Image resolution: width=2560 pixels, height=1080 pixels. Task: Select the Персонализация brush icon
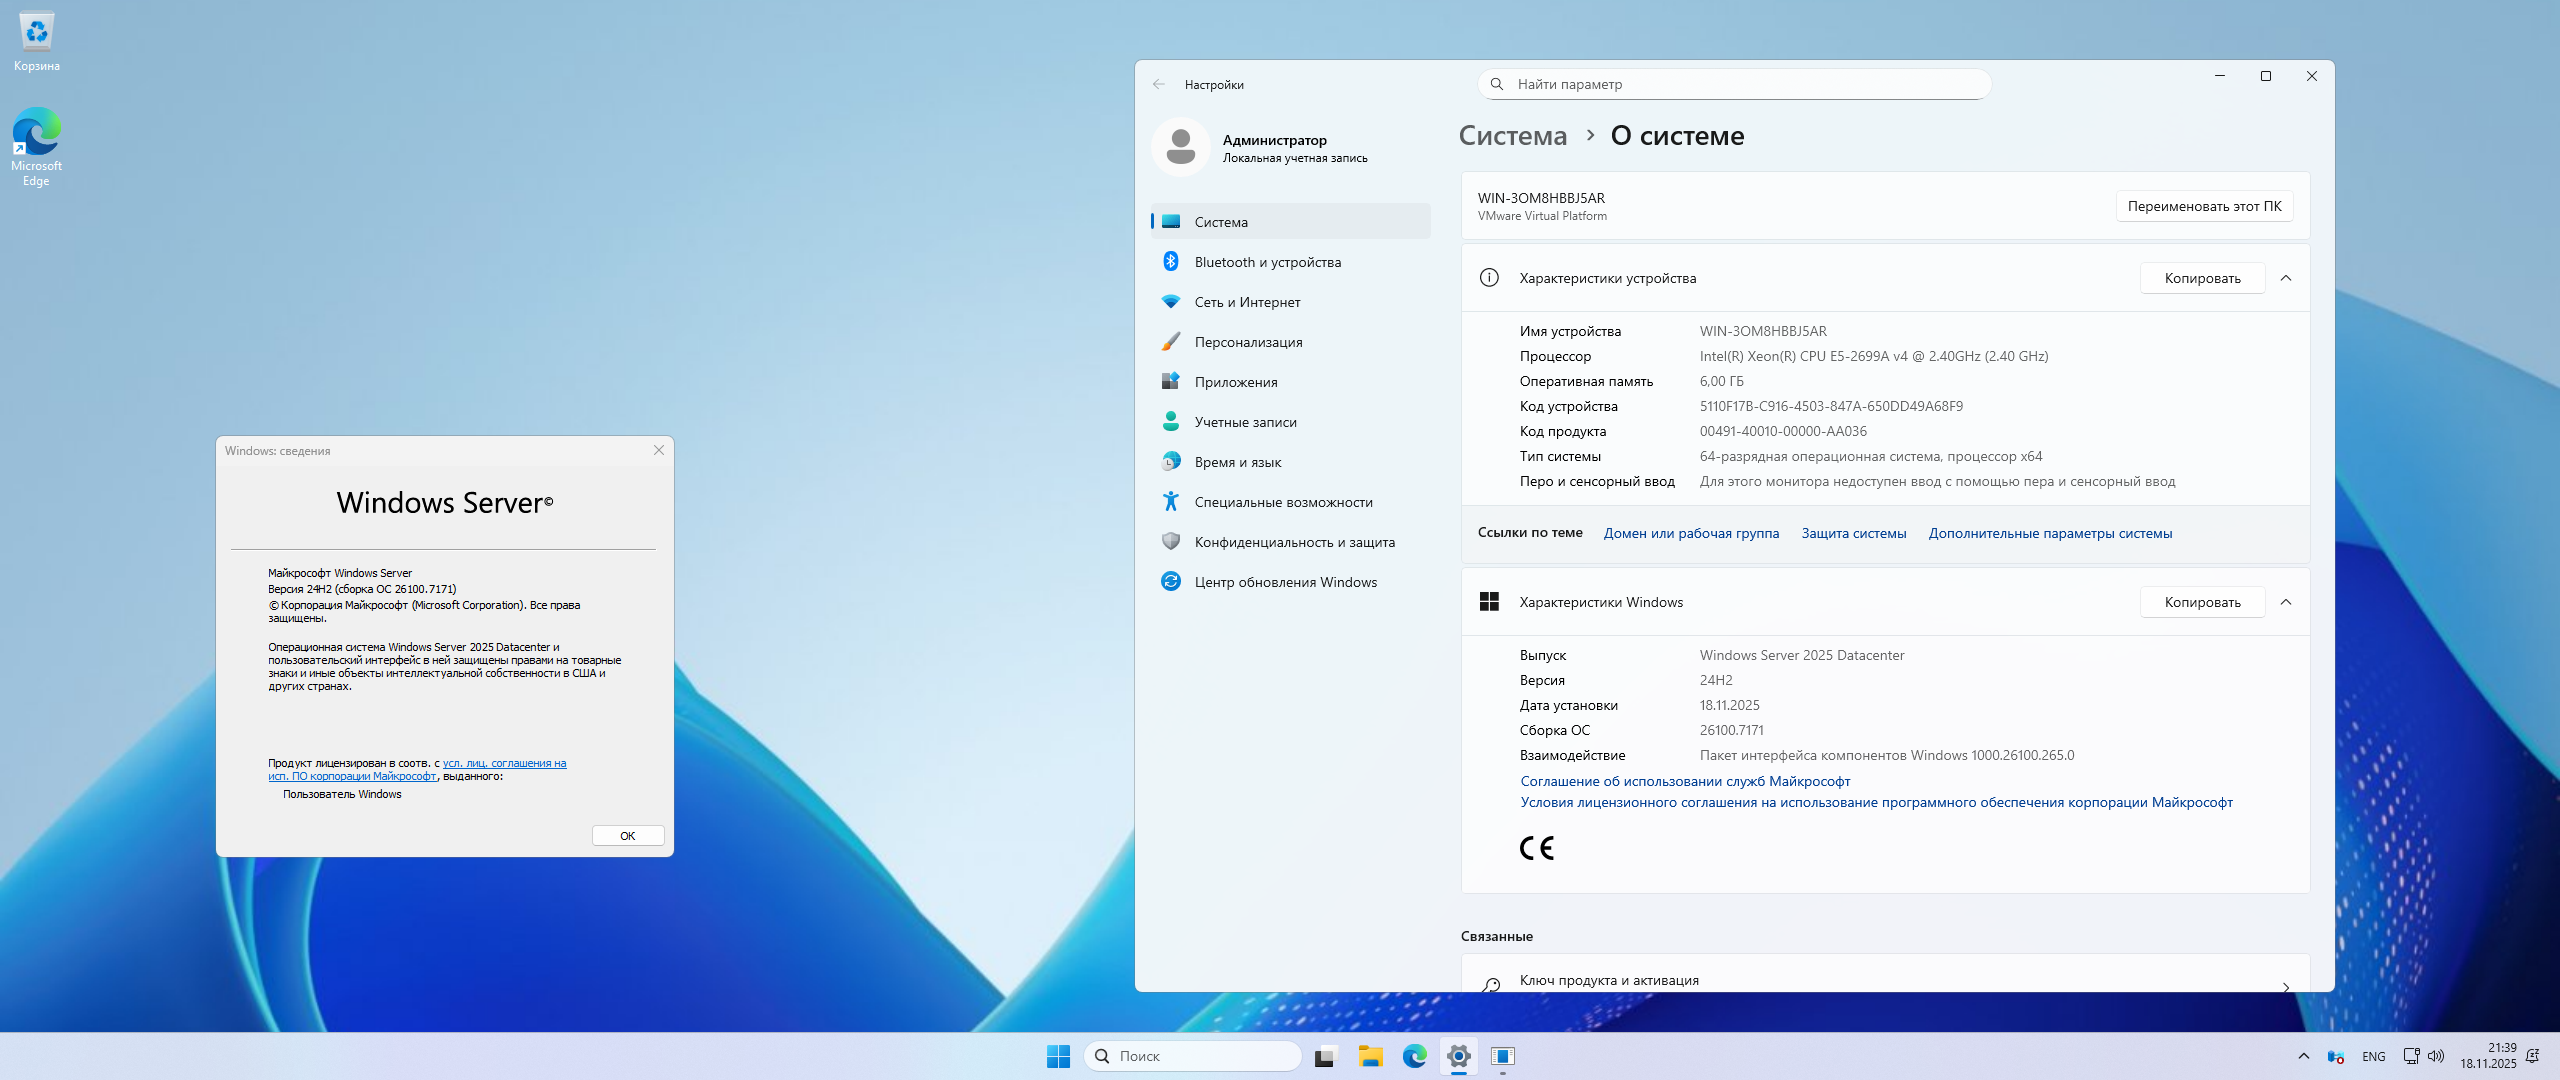click(1171, 342)
